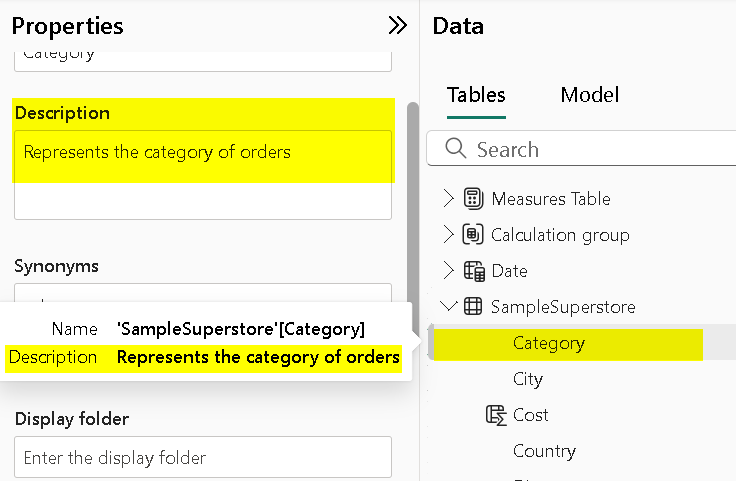Click the magnifier icon in Search box
Screen dimensions: 736x481
tap(455, 150)
